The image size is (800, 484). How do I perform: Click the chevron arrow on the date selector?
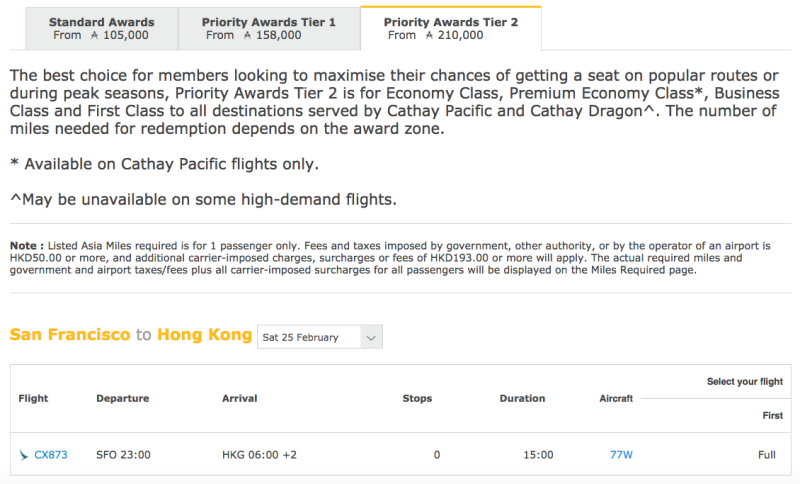click(x=371, y=338)
